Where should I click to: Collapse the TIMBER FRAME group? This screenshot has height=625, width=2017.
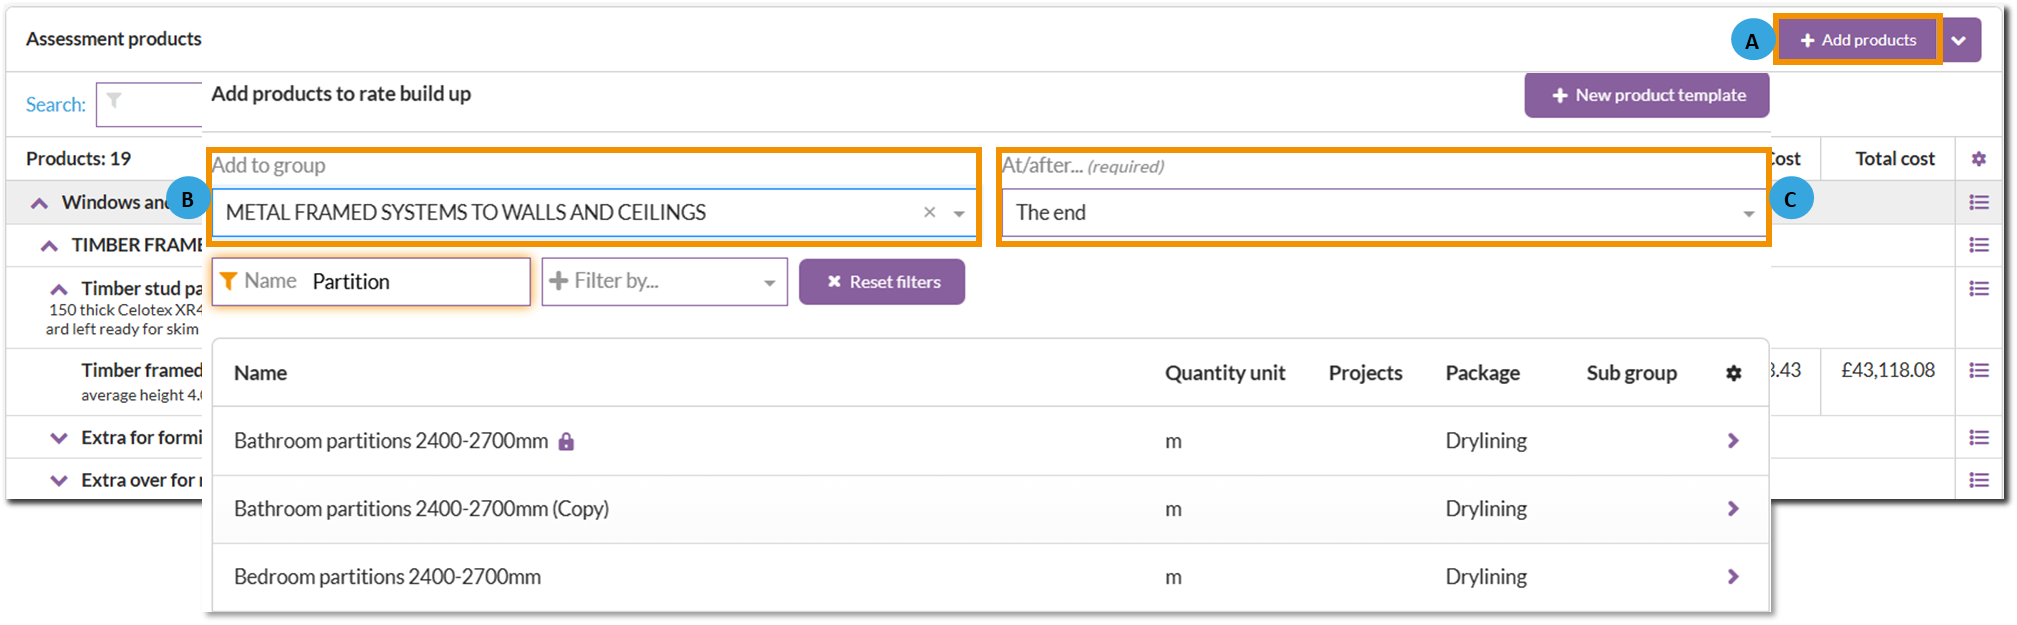49,246
